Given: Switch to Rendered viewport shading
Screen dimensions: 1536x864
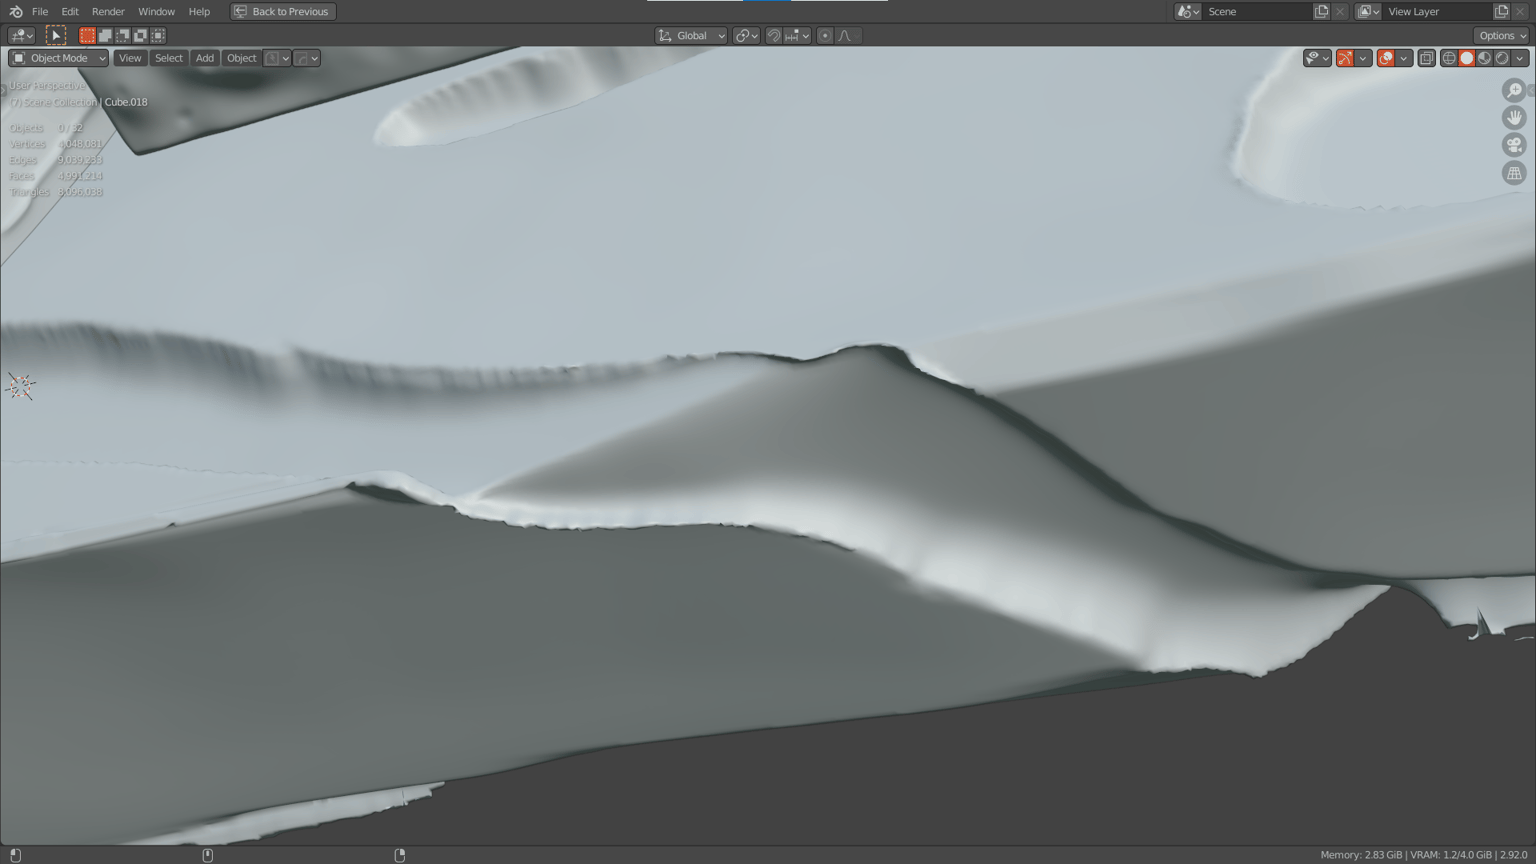Looking at the screenshot, I should (1502, 58).
